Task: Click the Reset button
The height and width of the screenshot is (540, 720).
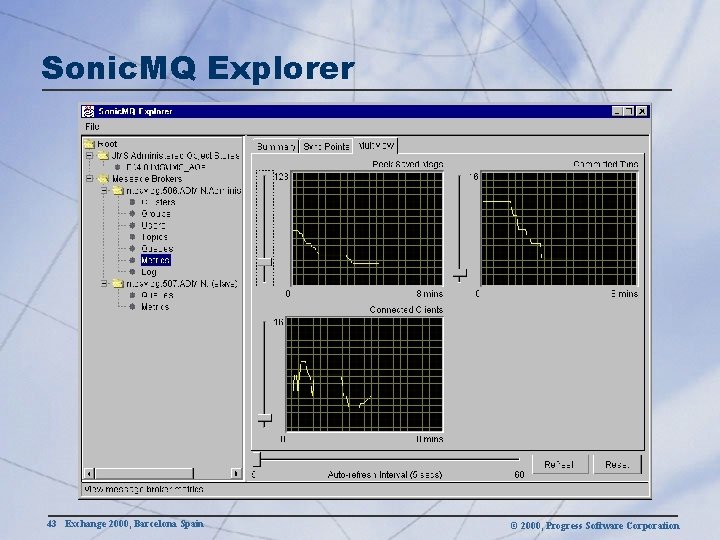Action: coord(617,464)
